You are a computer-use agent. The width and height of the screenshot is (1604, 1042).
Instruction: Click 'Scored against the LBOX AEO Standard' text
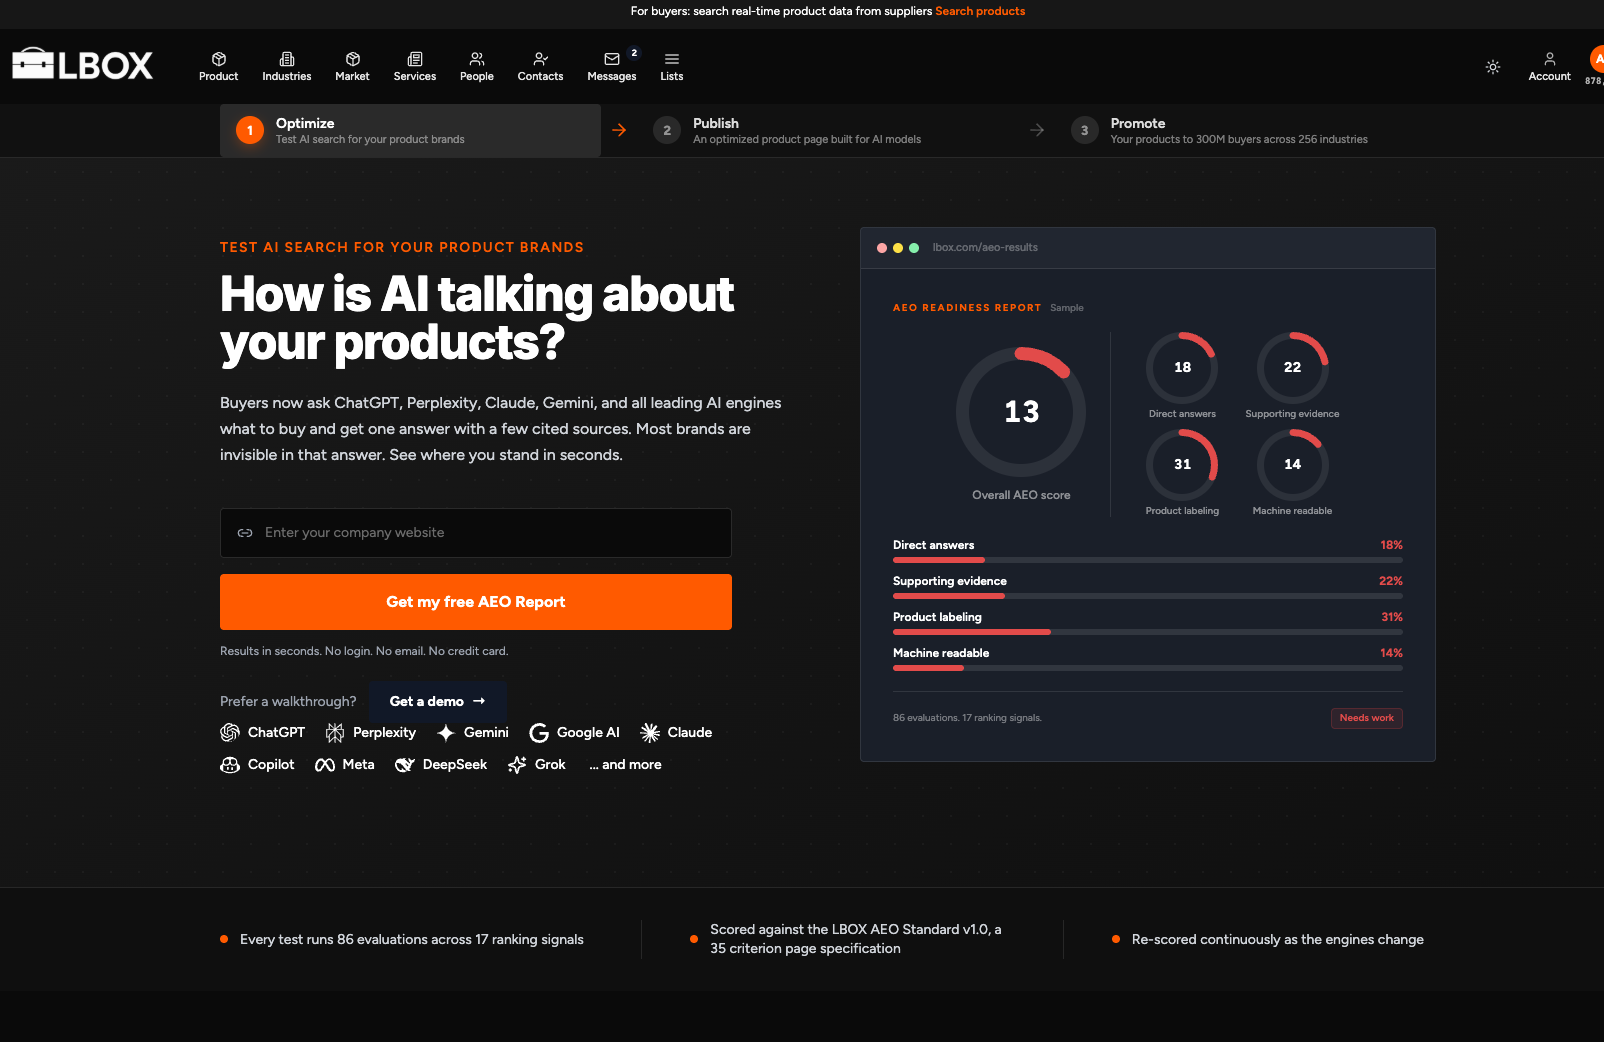point(856,939)
